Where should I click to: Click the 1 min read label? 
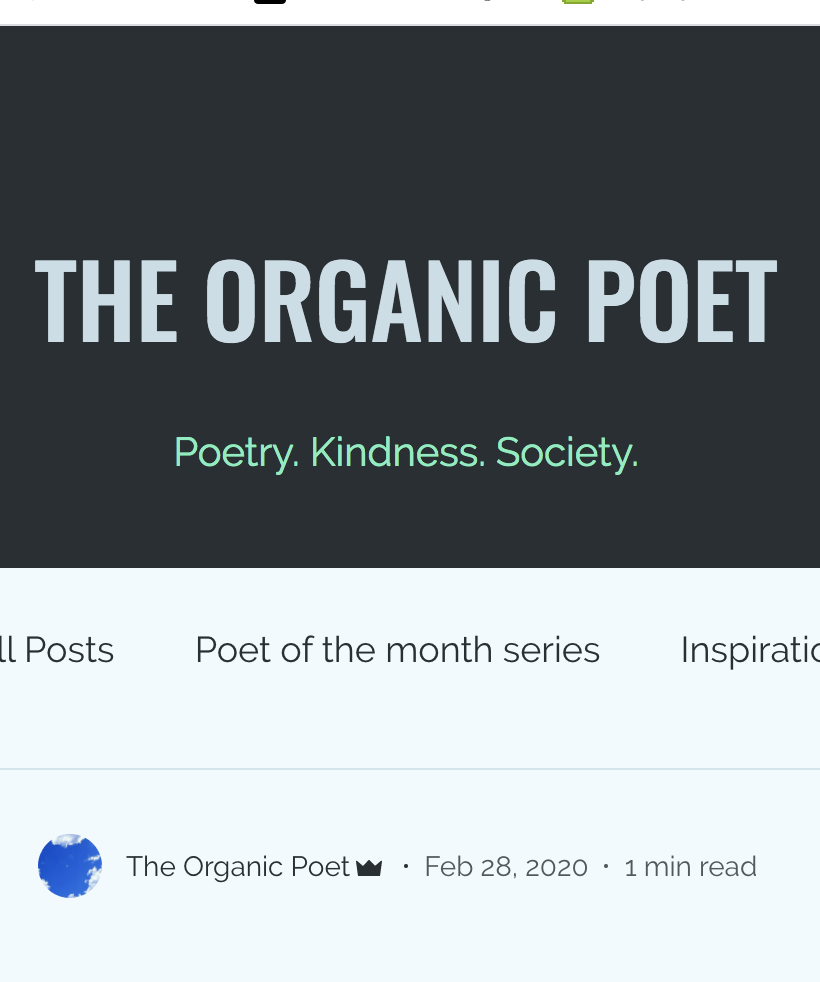pos(690,866)
